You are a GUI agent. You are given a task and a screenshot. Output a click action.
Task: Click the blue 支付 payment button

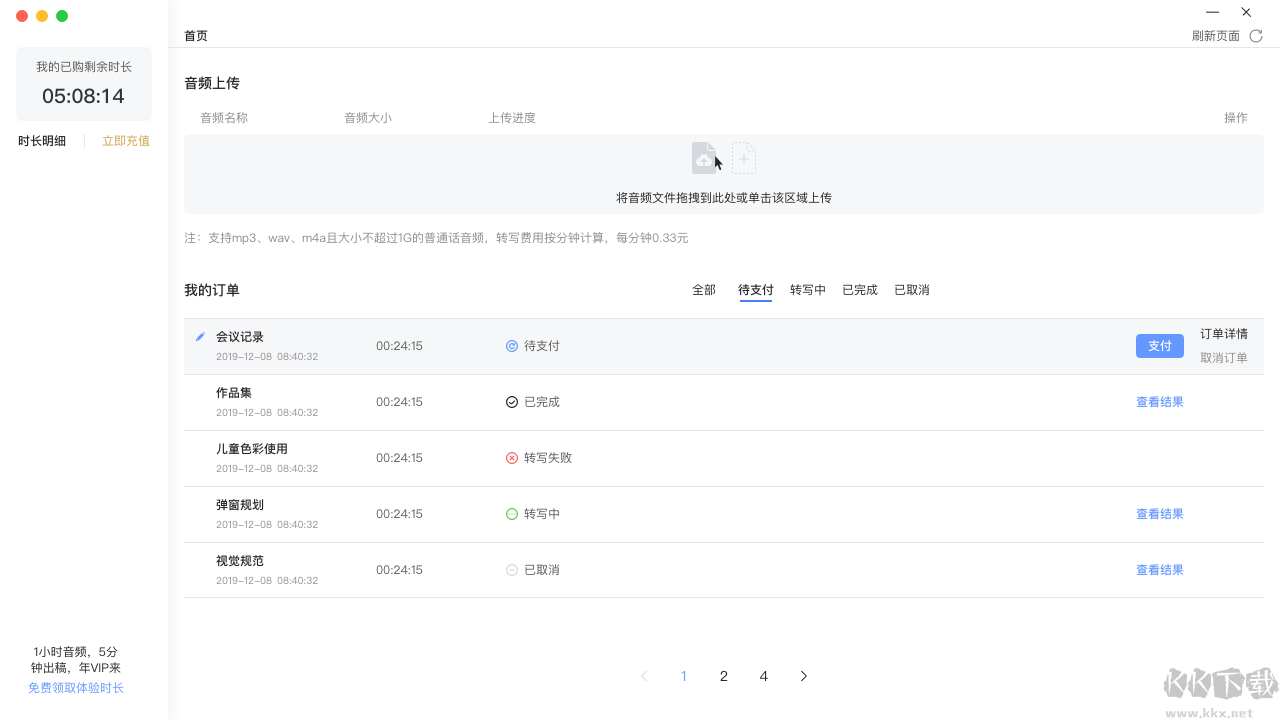point(1159,345)
